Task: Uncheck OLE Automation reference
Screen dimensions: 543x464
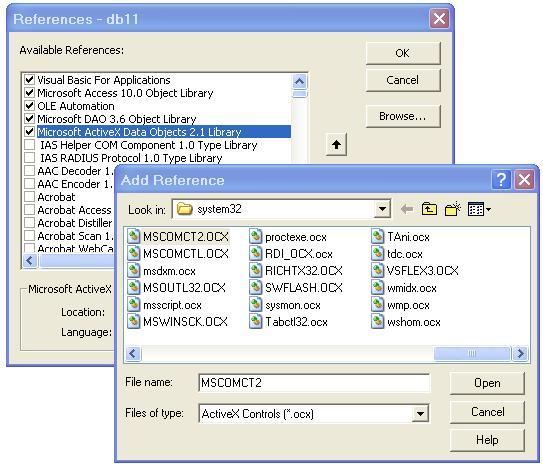Action: click(x=30, y=106)
